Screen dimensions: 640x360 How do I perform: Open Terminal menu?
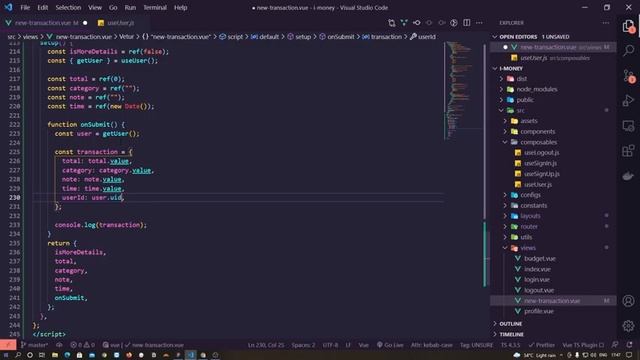click(x=155, y=7)
